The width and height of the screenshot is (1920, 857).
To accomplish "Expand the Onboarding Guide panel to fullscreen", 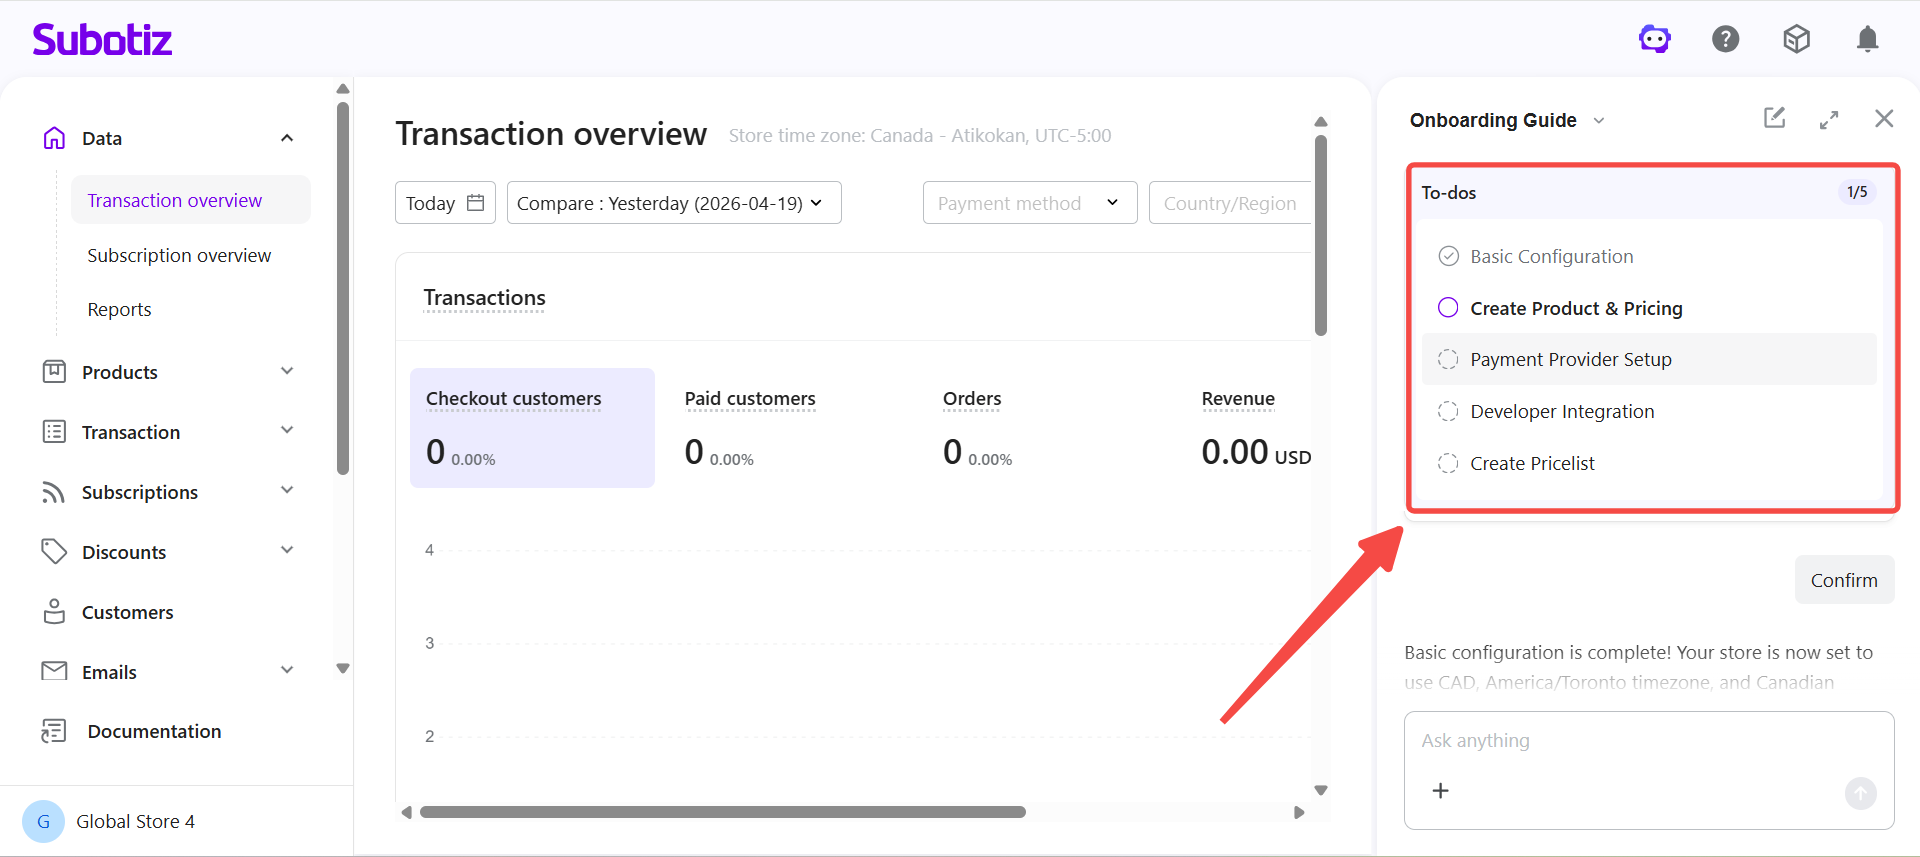I will 1829,120.
